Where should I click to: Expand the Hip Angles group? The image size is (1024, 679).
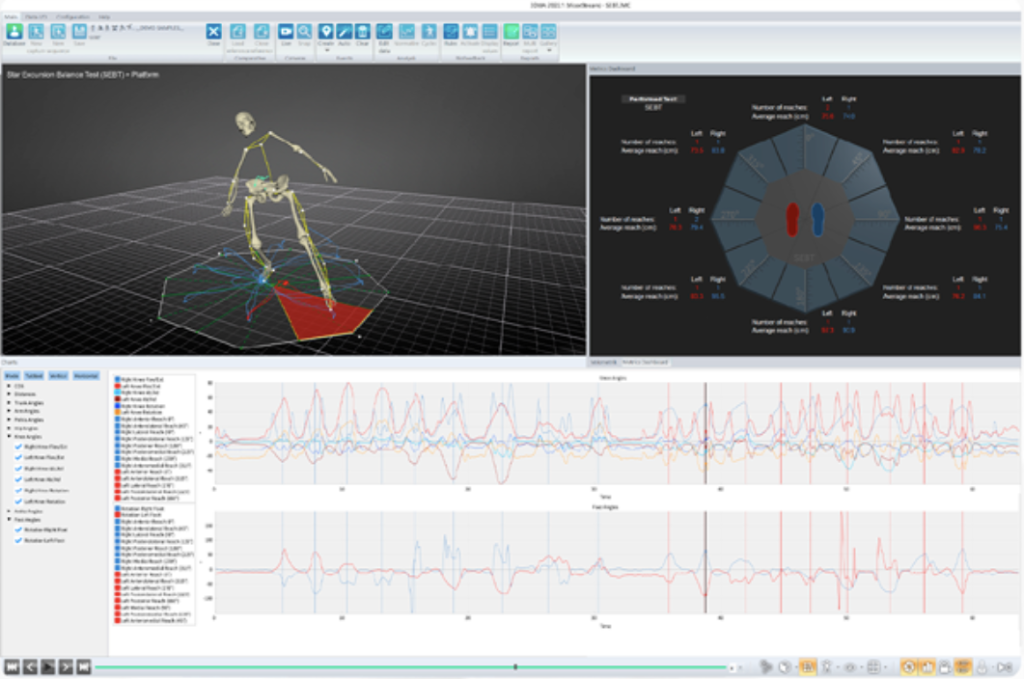pyautogui.click(x=9, y=428)
